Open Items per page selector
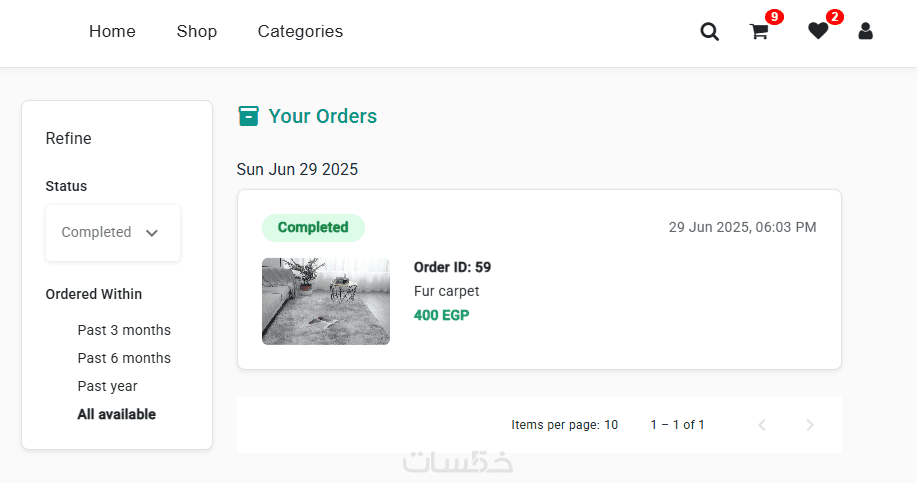Image resolution: width=917 pixels, height=483 pixels. (610, 425)
